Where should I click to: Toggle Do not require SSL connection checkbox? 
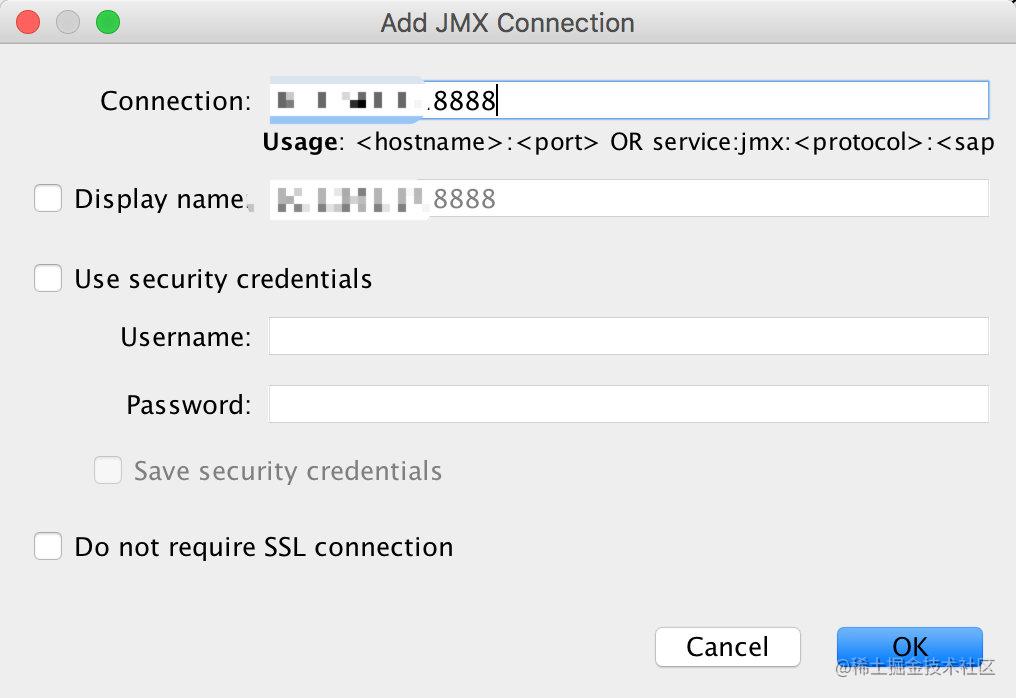[x=48, y=546]
